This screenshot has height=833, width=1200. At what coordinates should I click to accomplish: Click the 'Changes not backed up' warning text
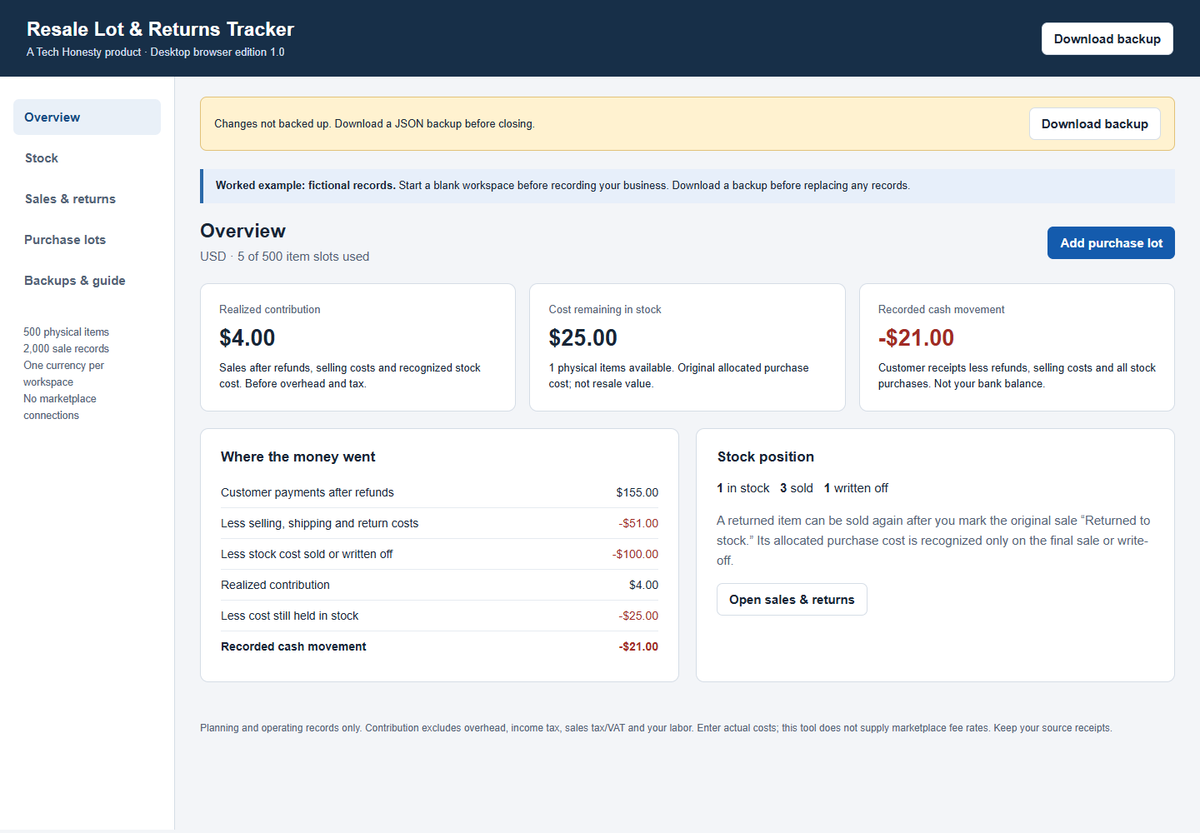(374, 124)
